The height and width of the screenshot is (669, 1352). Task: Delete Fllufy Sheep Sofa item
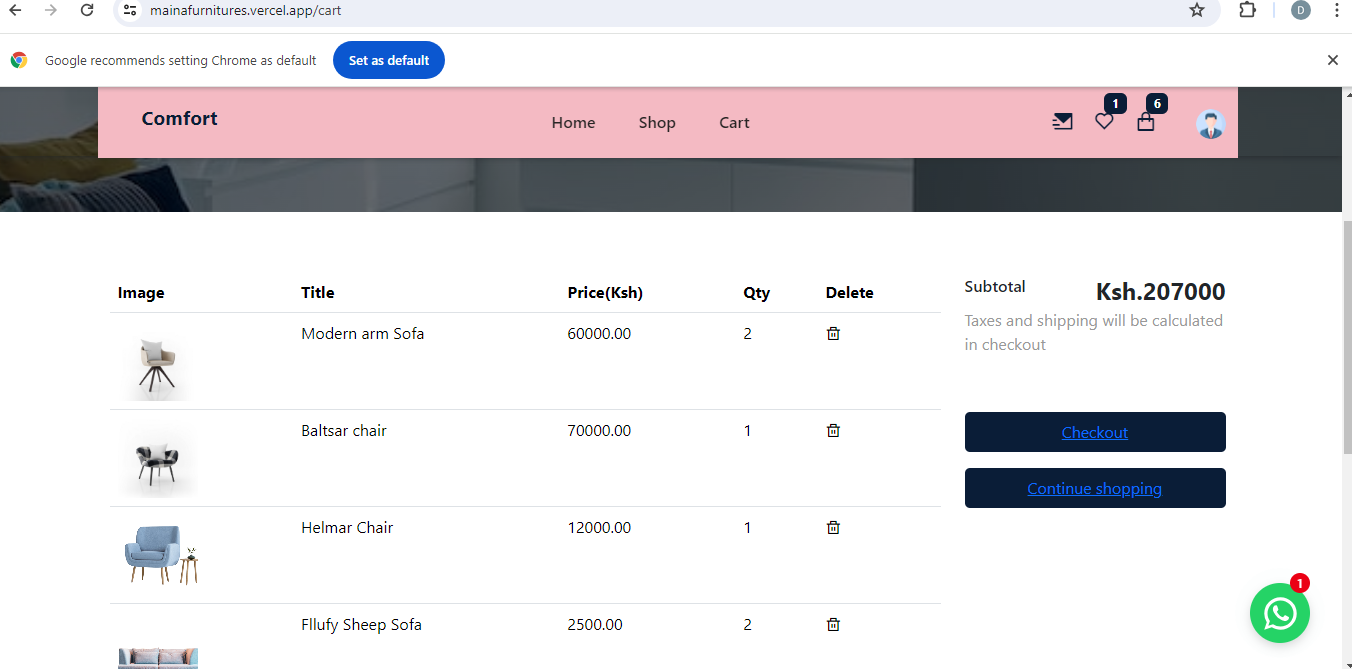click(x=833, y=625)
